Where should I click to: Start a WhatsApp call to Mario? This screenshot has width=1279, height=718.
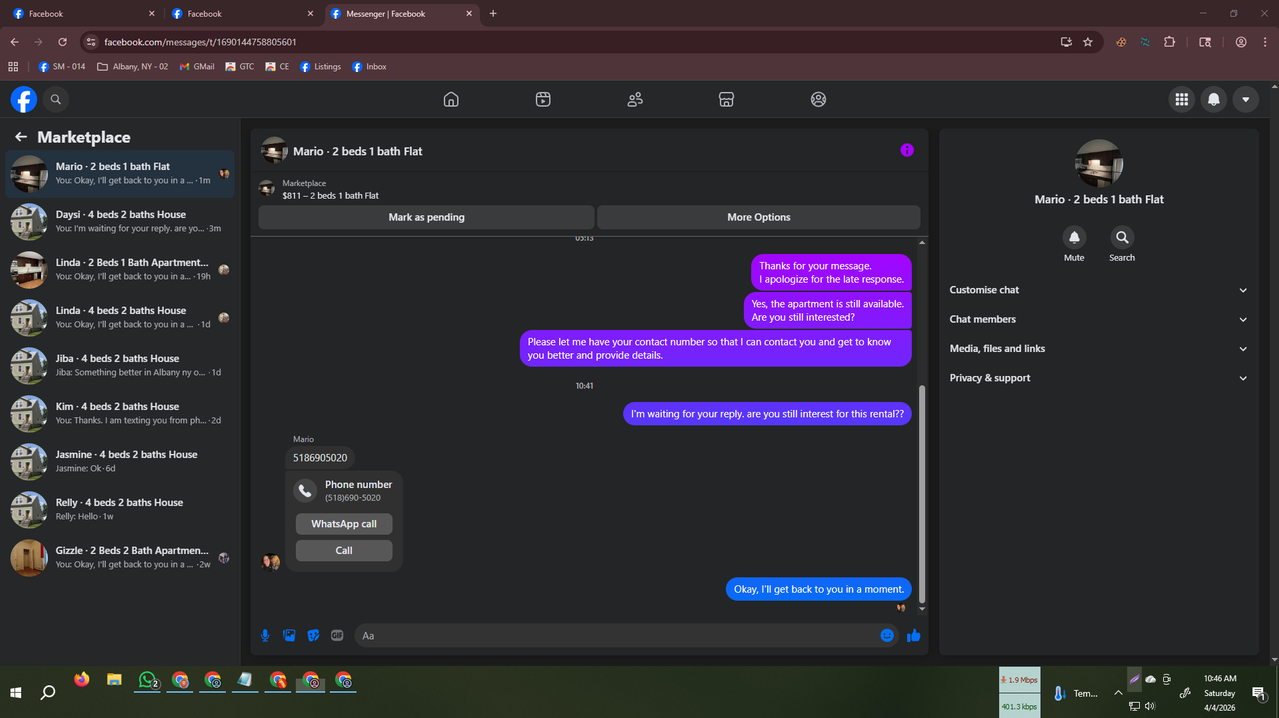click(x=344, y=524)
